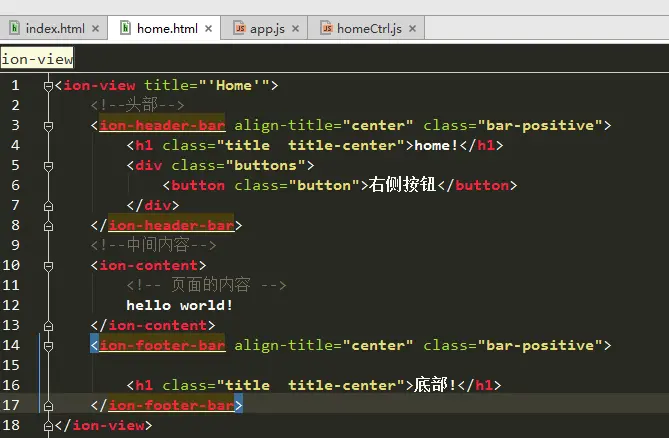Image resolution: width=669 pixels, height=438 pixels.
Task: Collapse the ion-content fold on line 10
Action: (x=48, y=266)
